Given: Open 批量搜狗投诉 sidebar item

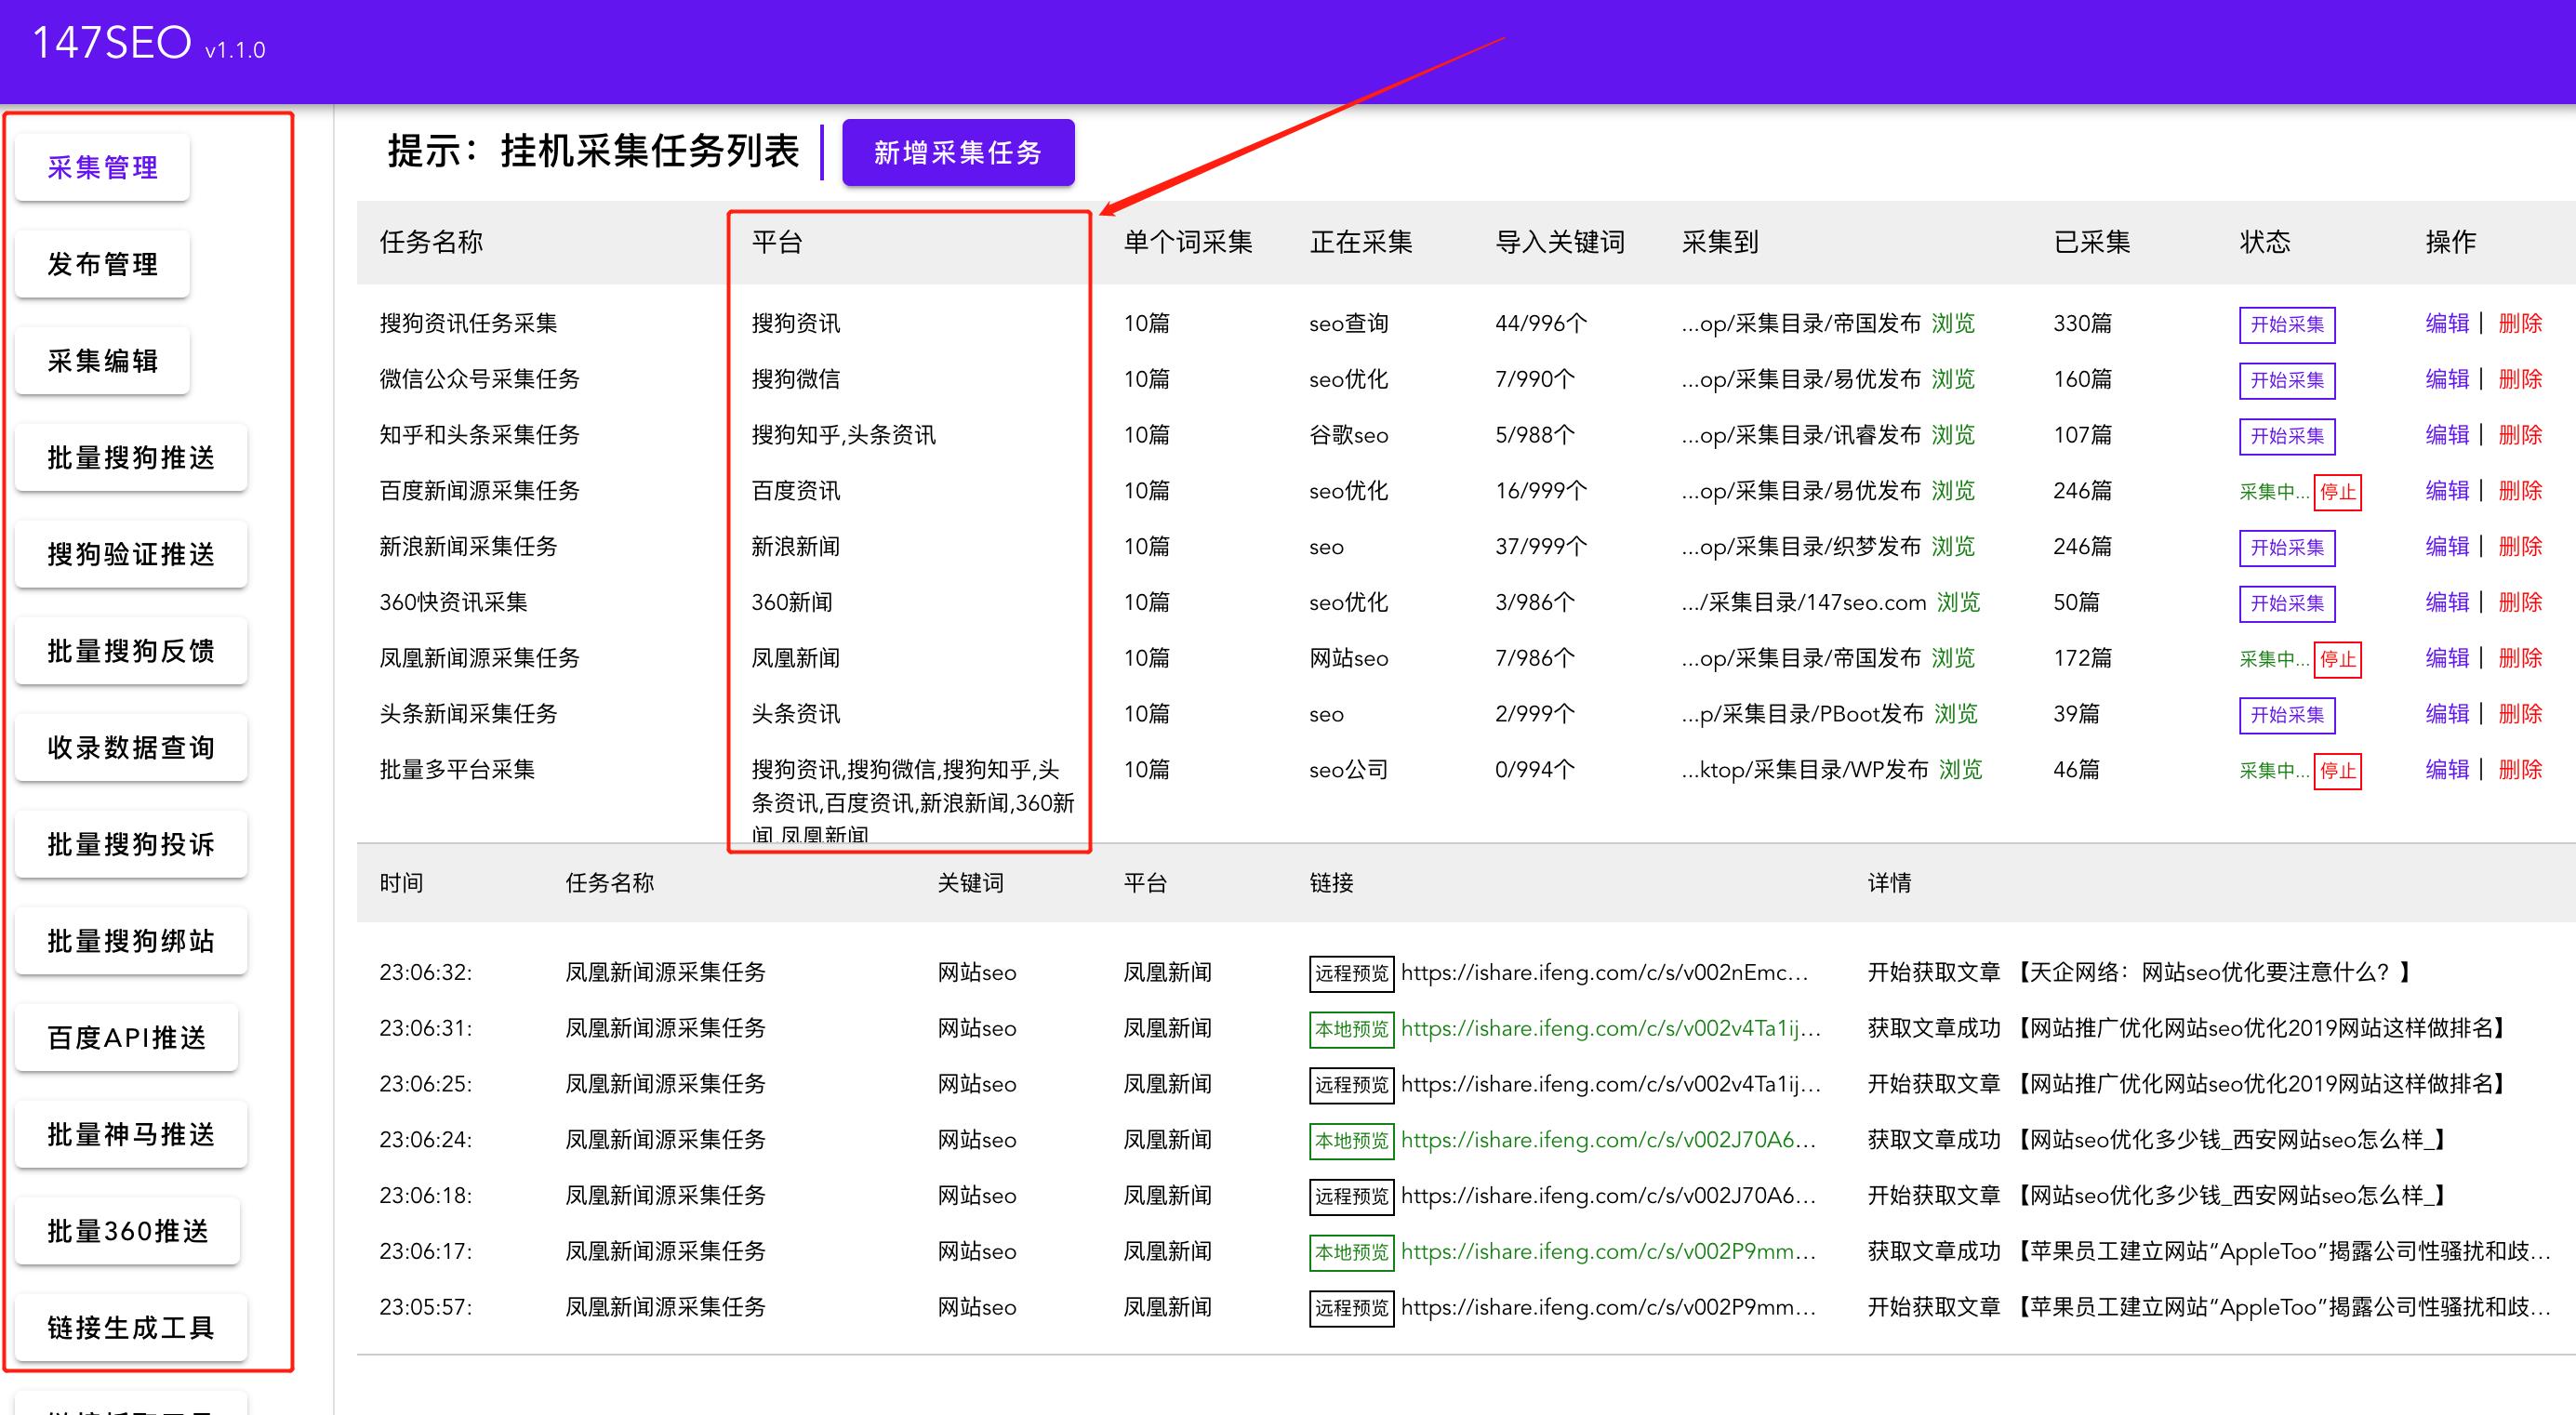Looking at the screenshot, I should [x=131, y=844].
